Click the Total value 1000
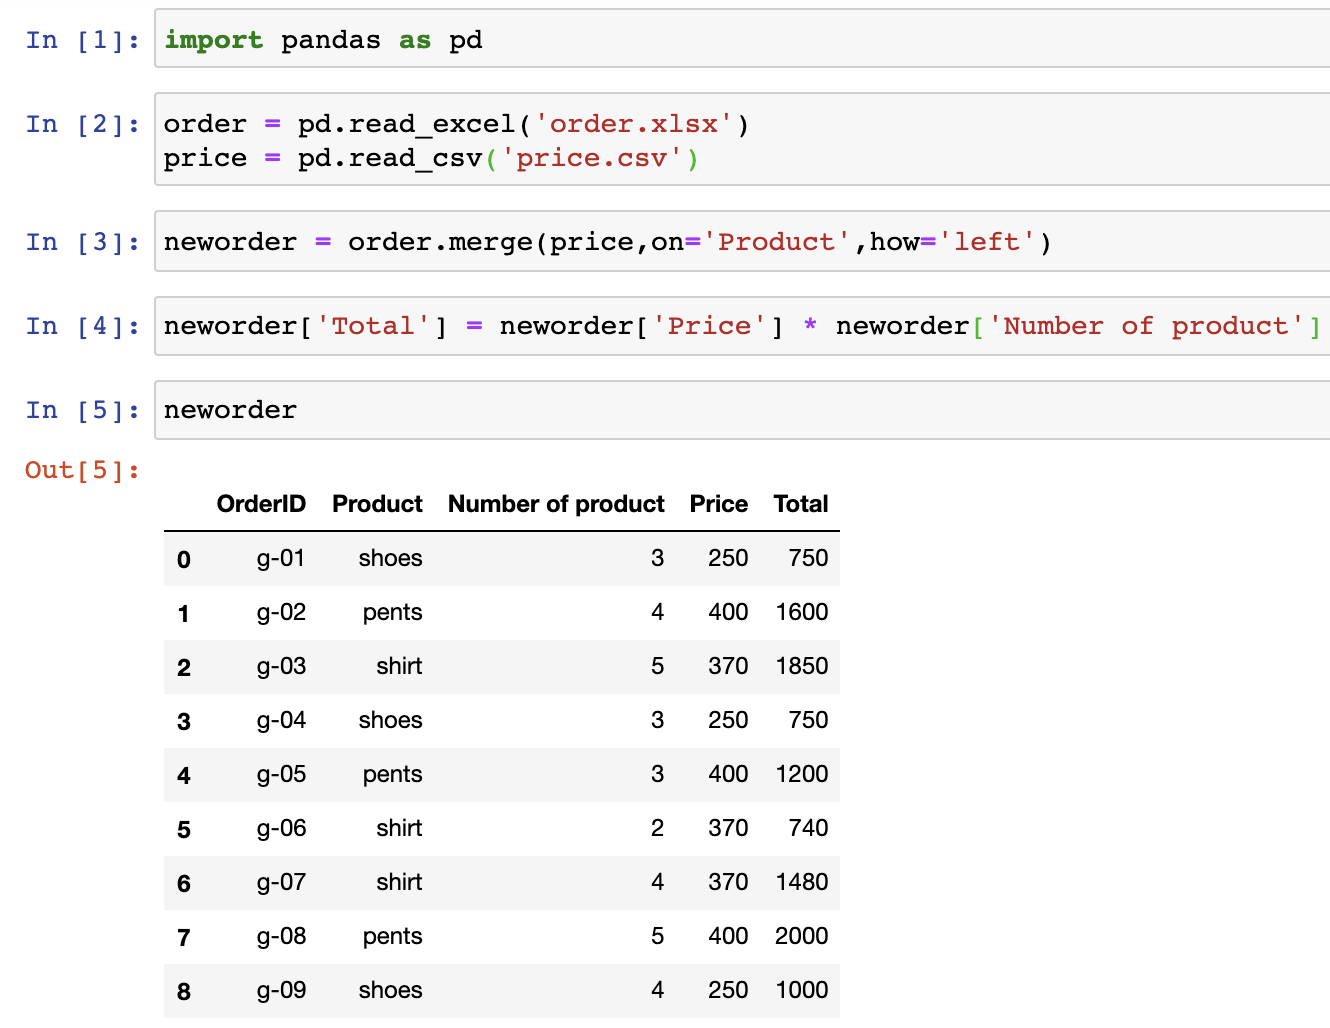Image resolution: width=1330 pixels, height=1028 pixels. pyautogui.click(x=802, y=990)
